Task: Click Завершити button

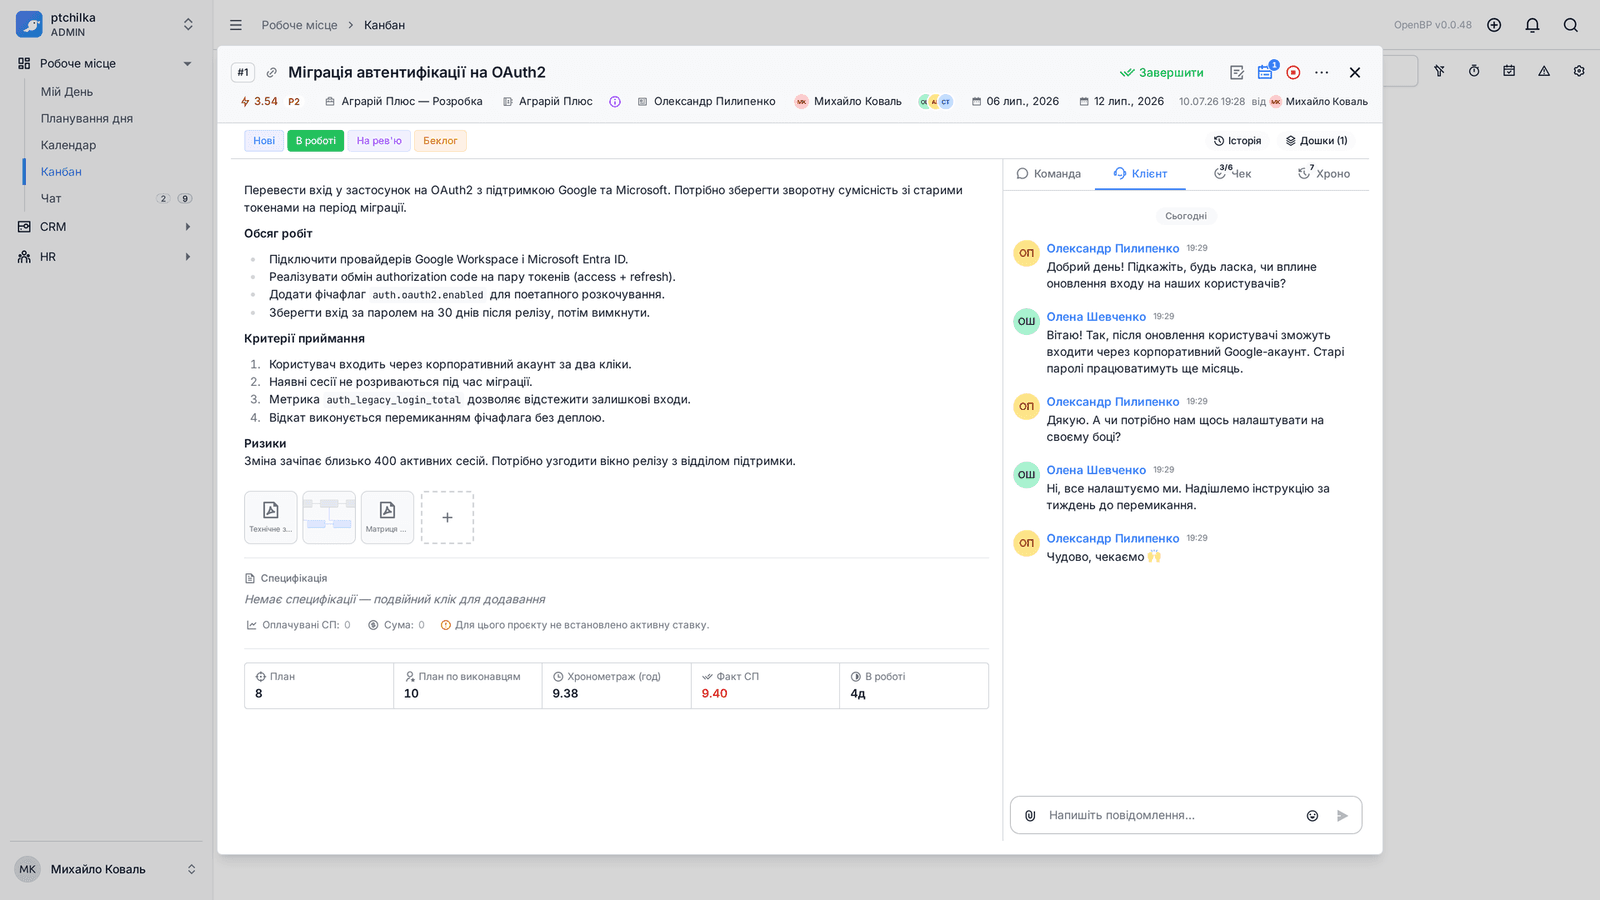Action: [1162, 73]
